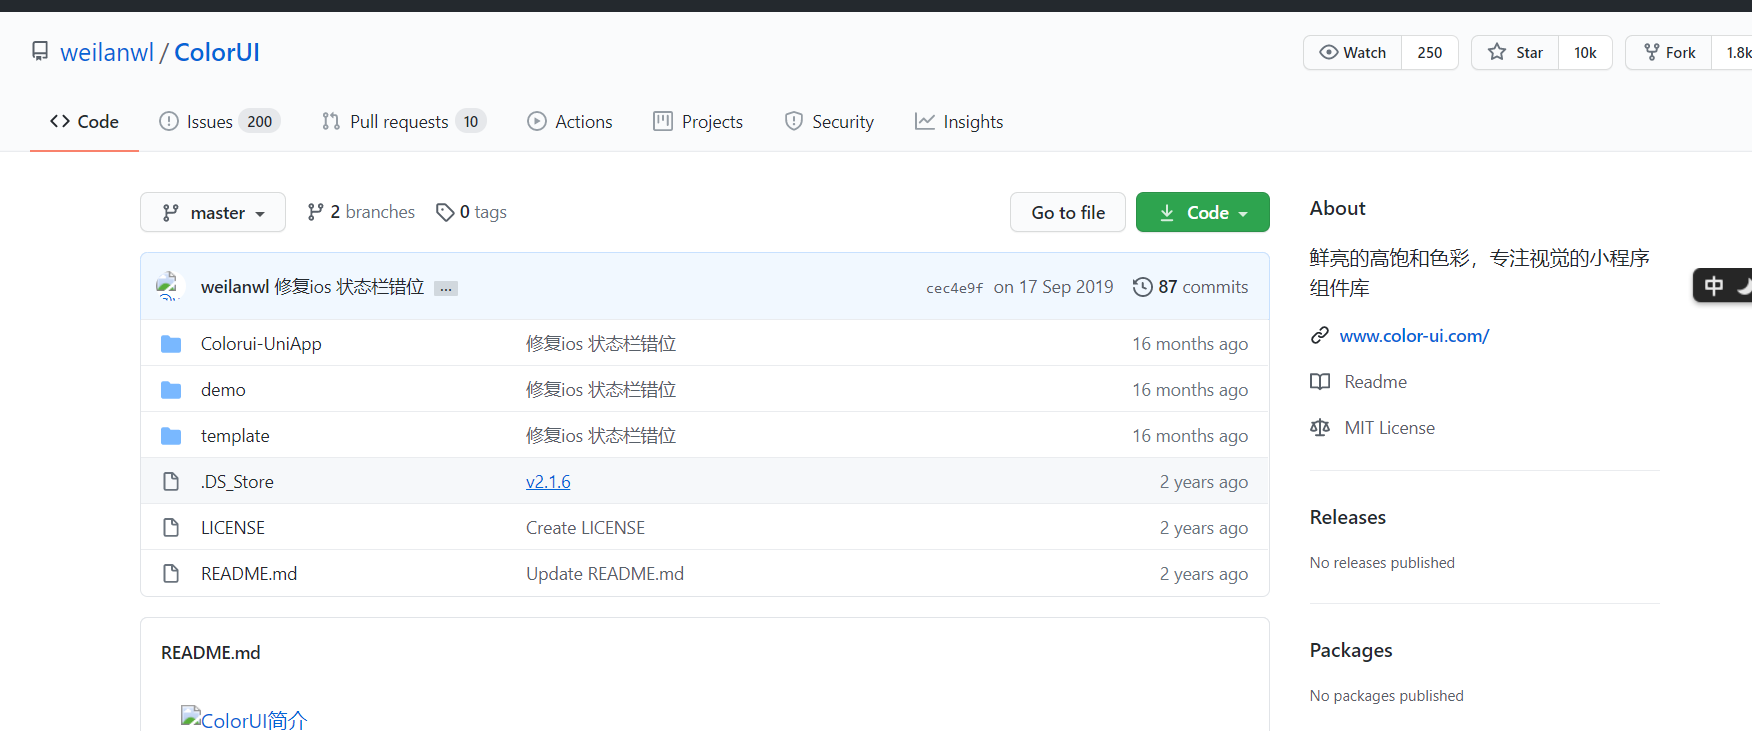This screenshot has width=1752, height=731.
Task: Open the demo folder
Action: click(x=223, y=390)
